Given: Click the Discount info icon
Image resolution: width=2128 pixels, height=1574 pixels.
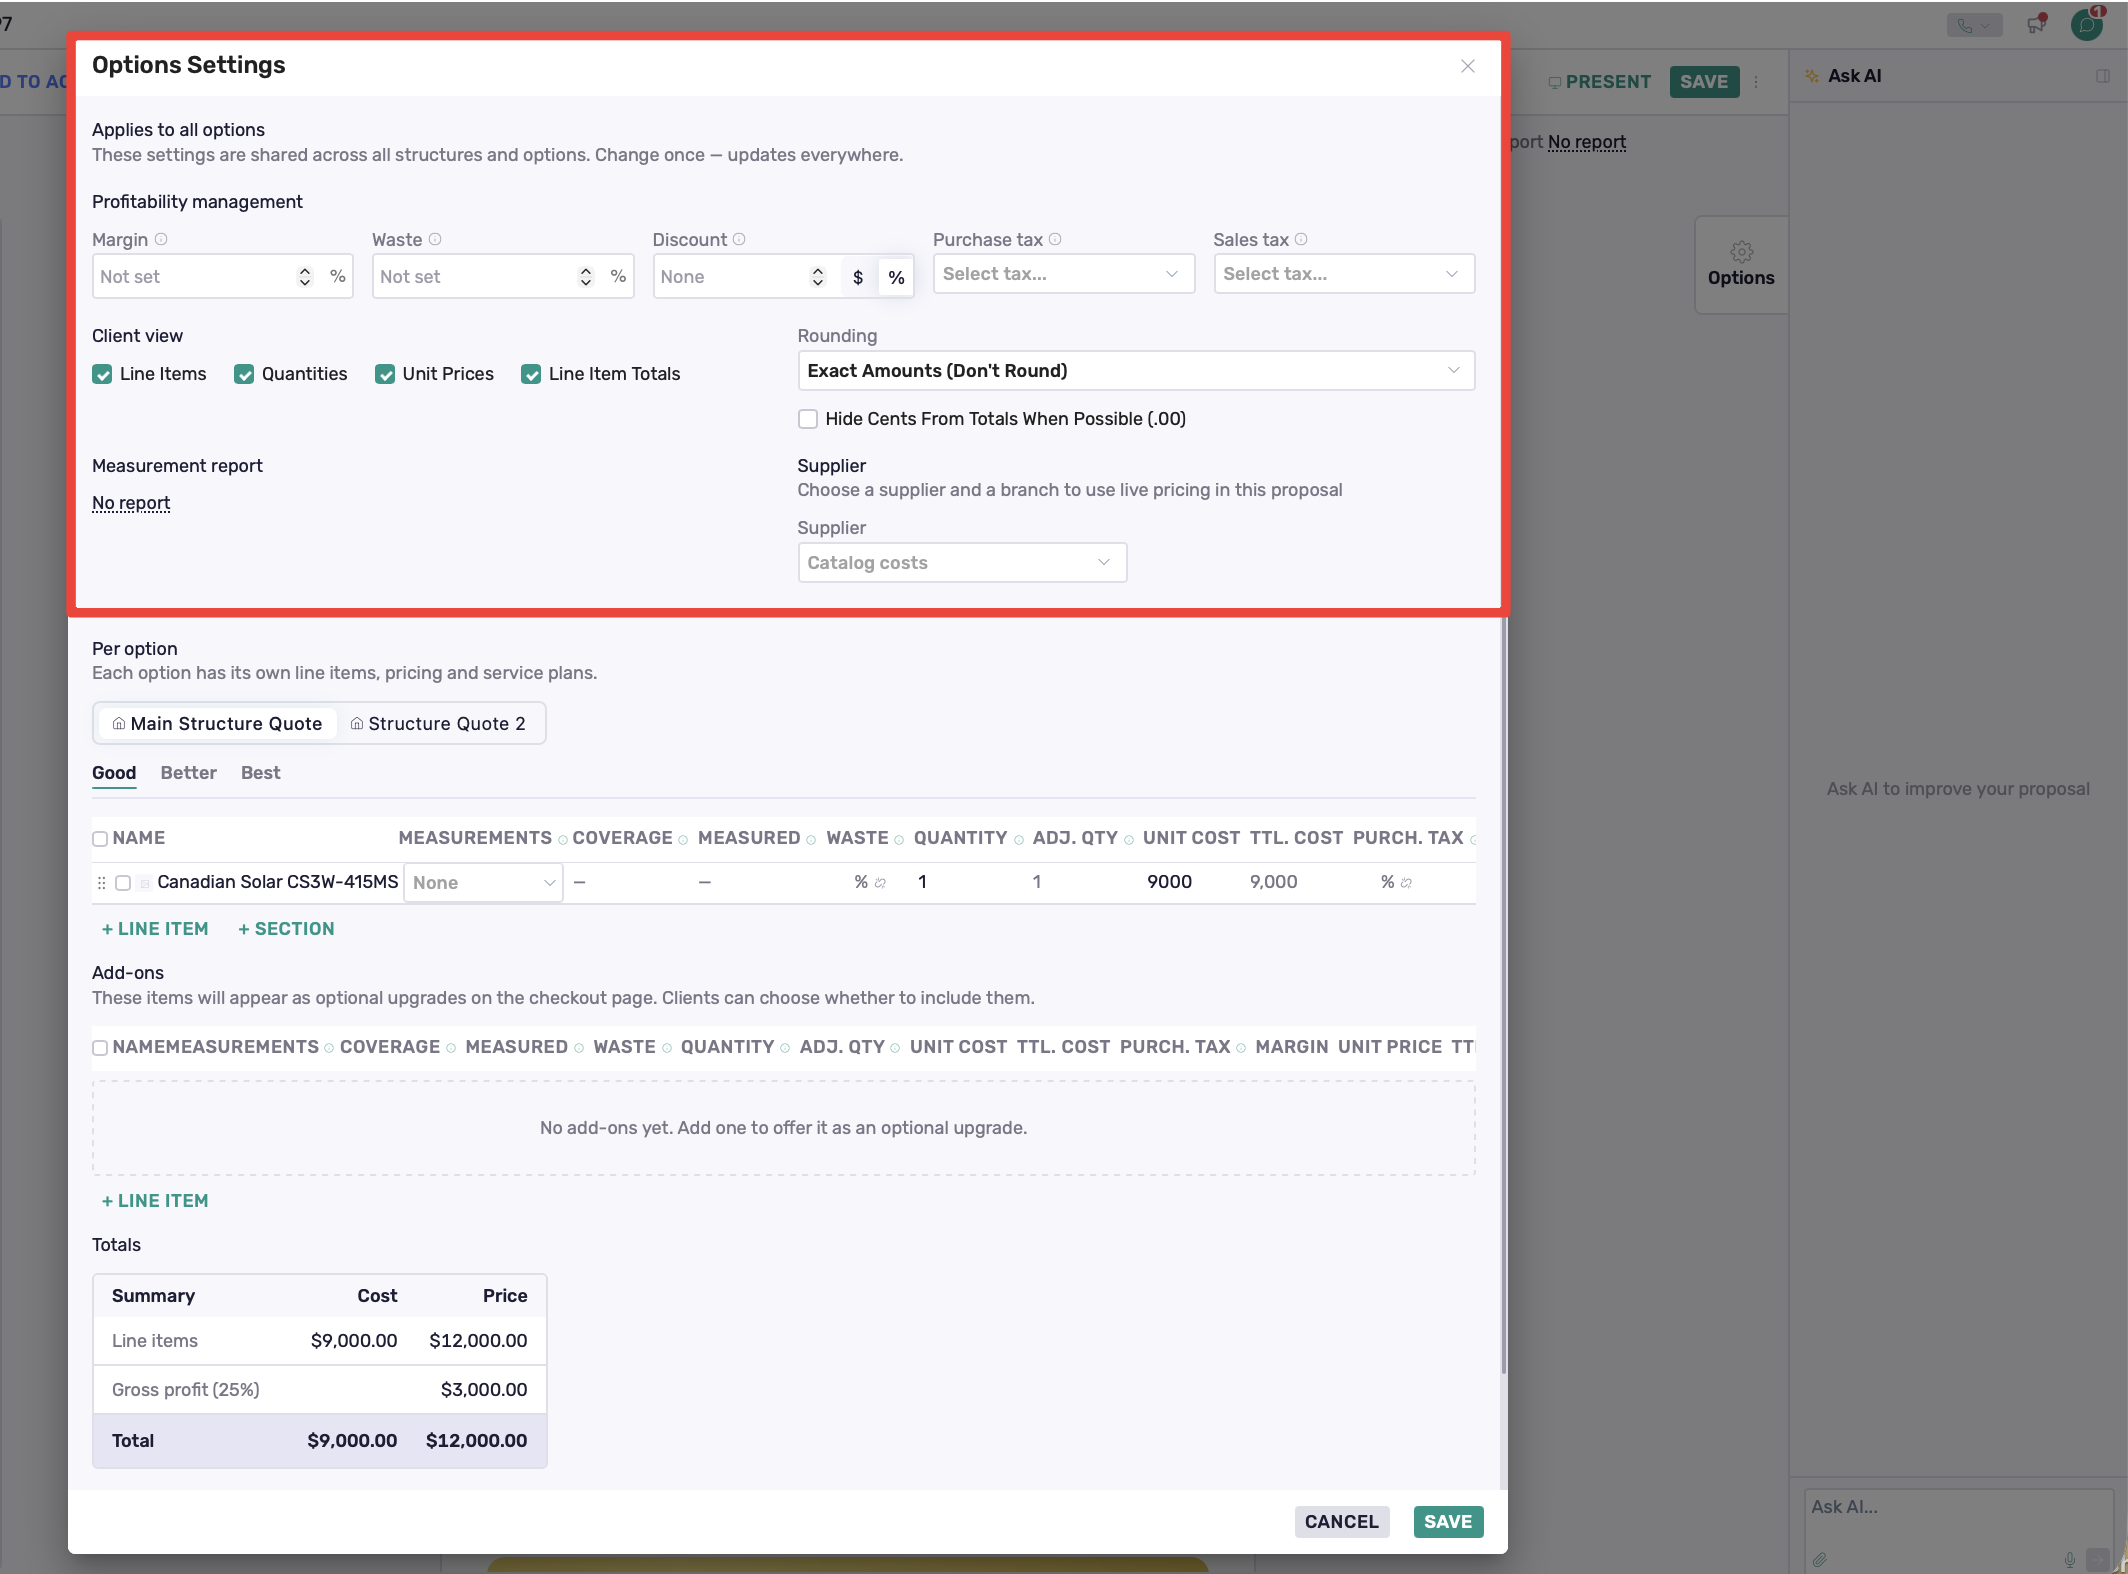Looking at the screenshot, I should (739, 240).
